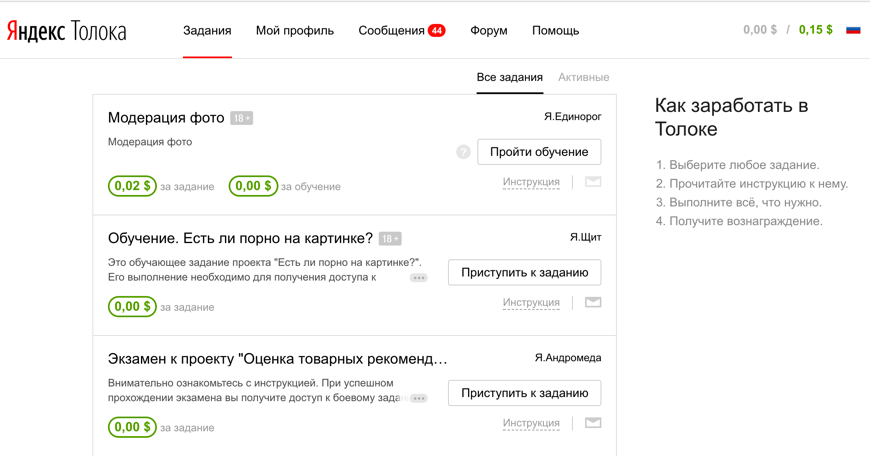This screenshot has width=870, height=456.
Task: Click the red 44 messages counter badge
Action: point(437,31)
